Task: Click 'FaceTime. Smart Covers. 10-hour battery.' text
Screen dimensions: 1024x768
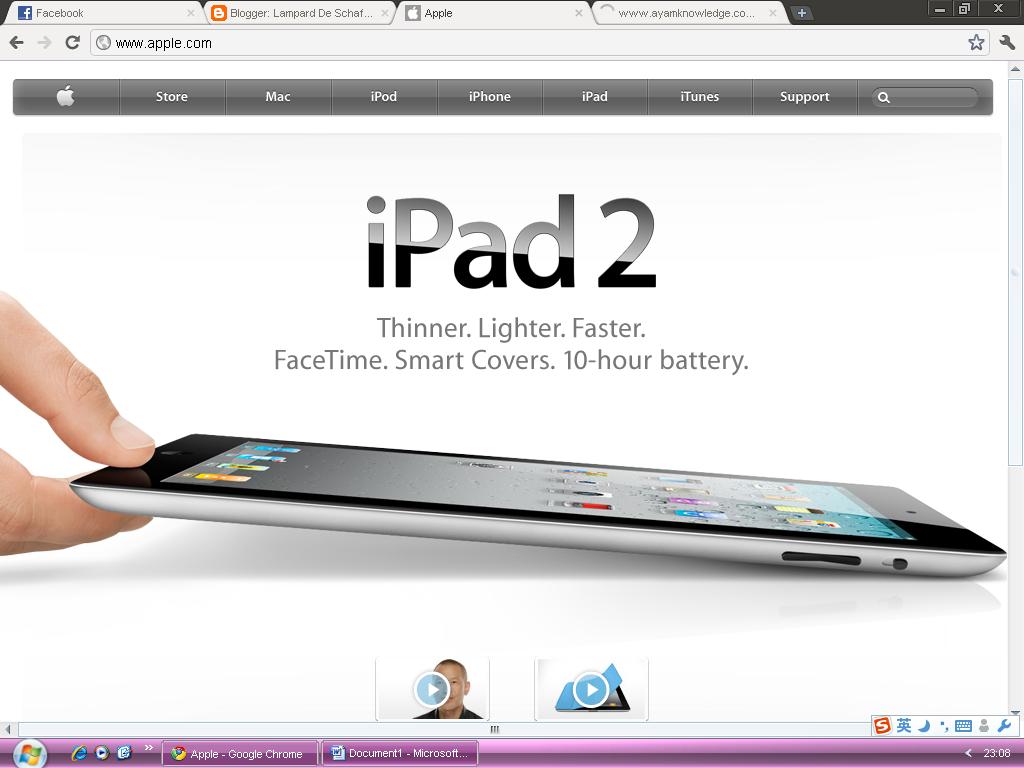Action: coord(511,360)
